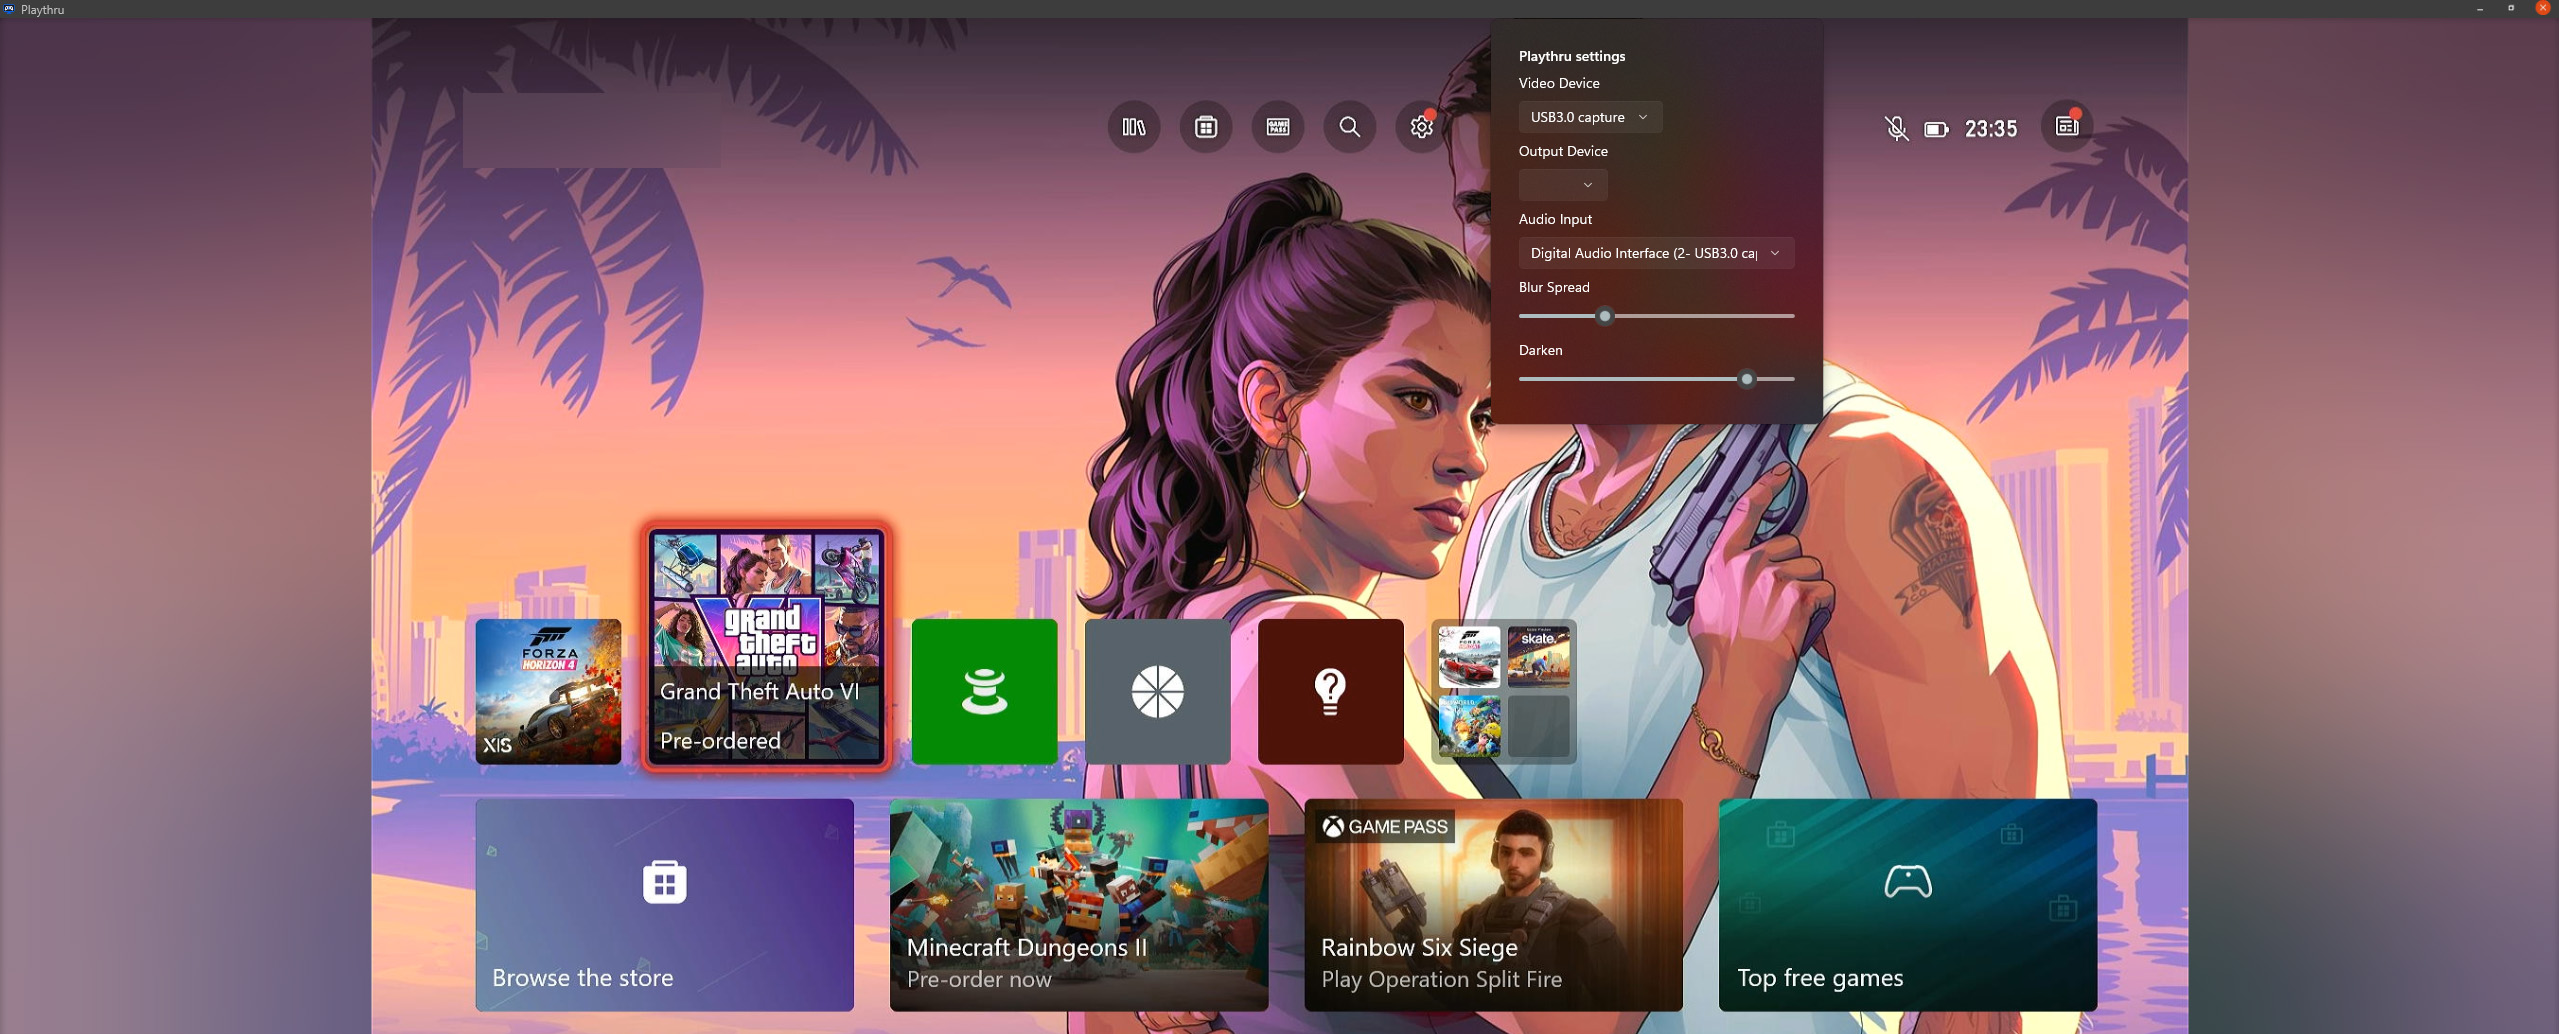This screenshot has width=2559, height=1034.
Task: Close the Playthru window
Action: [x=2542, y=8]
